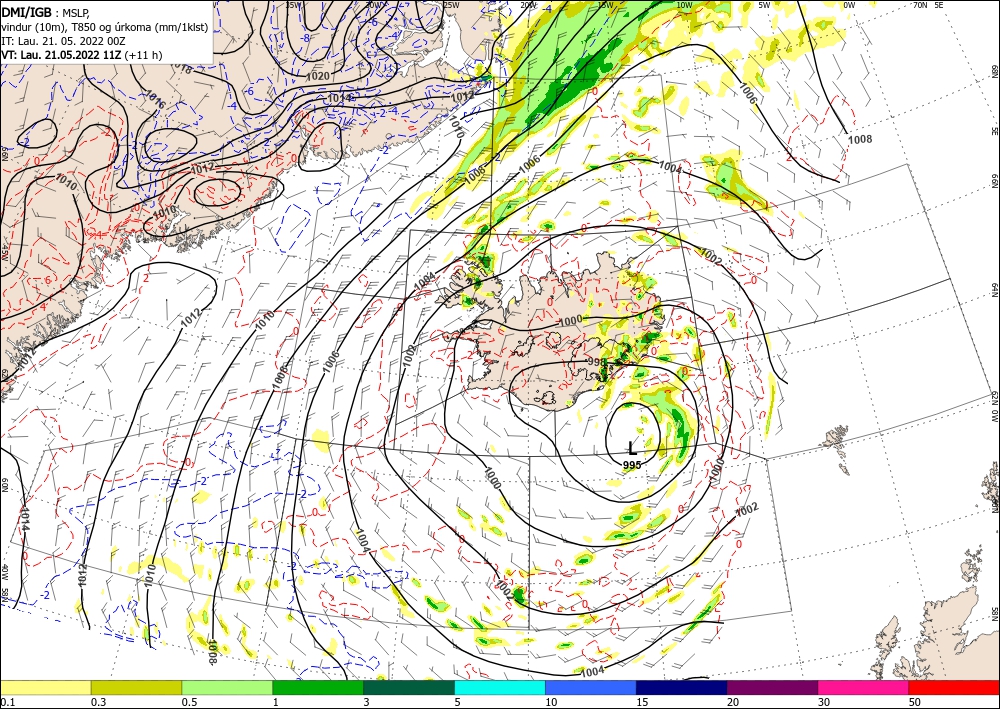Click the legend value 0.3
Image resolution: width=1000 pixels, height=709 pixels.
click(98, 702)
